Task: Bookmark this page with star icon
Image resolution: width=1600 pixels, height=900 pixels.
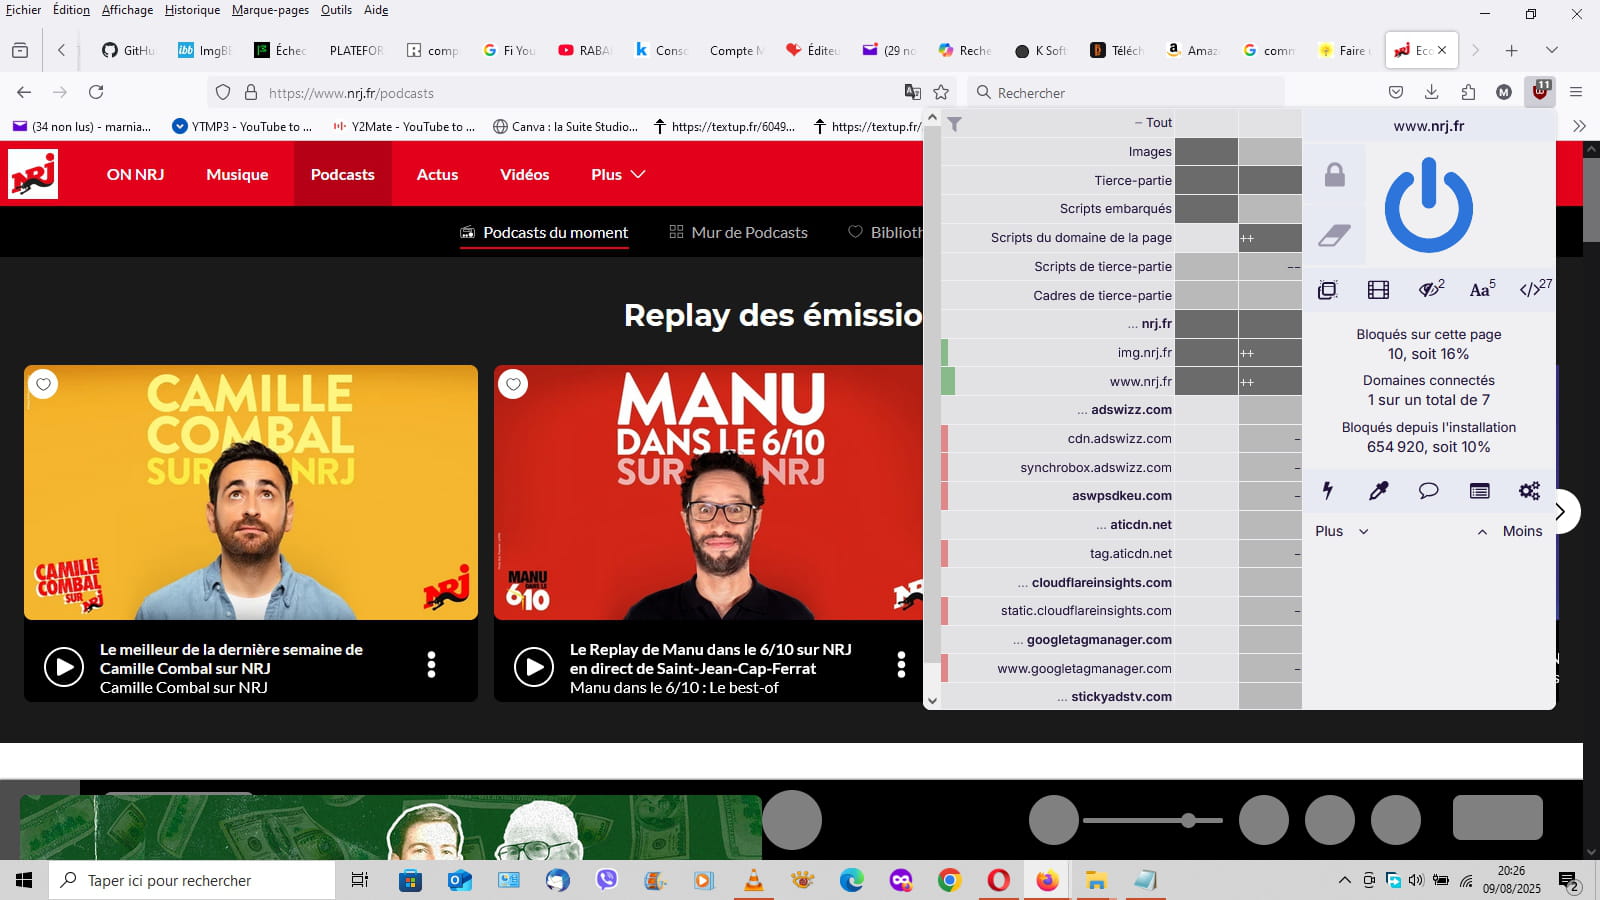Action: point(941,92)
